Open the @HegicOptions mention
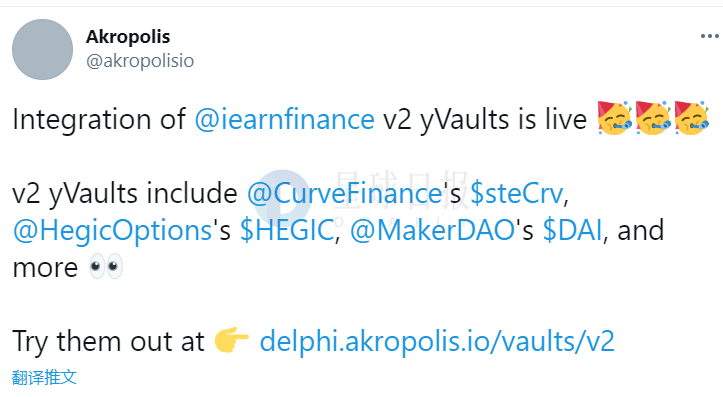723x397 pixels. 112,230
